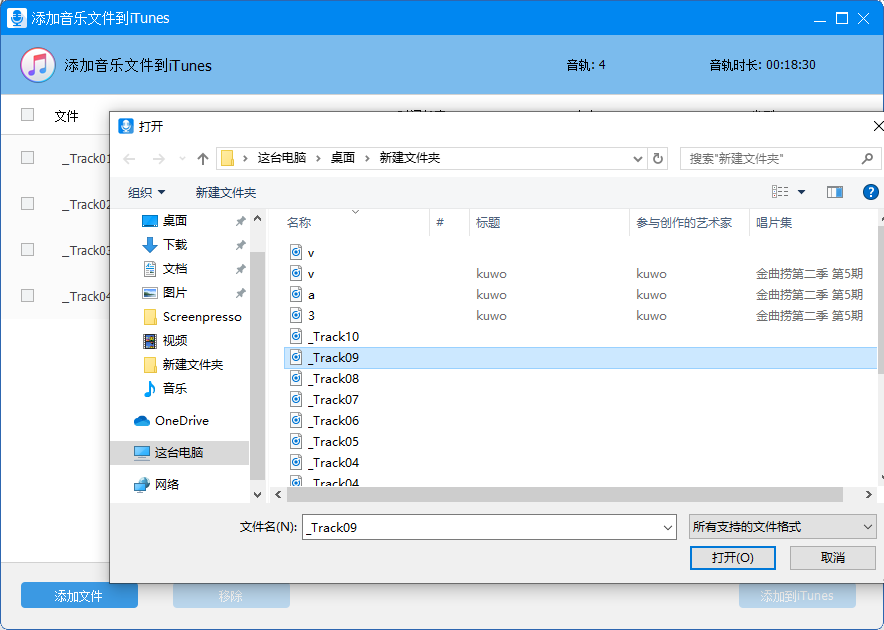This screenshot has height=630, width=884.
Task: Change view layout icon
Action: coord(780,192)
